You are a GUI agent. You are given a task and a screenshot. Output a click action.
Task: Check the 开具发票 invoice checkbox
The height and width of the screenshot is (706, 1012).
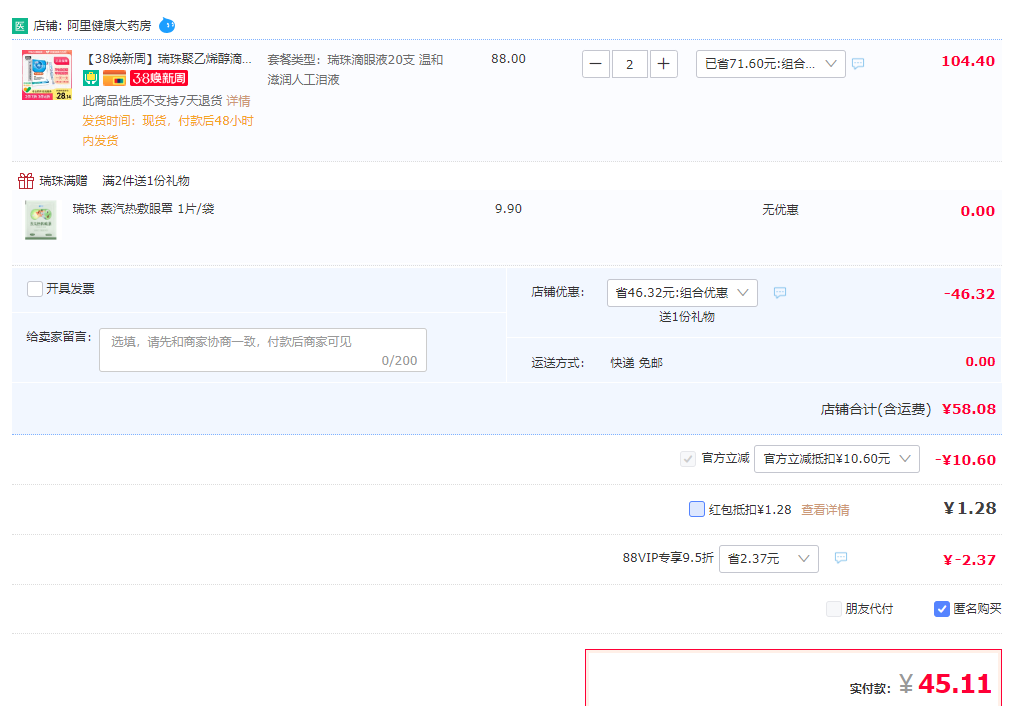pos(35,288)
